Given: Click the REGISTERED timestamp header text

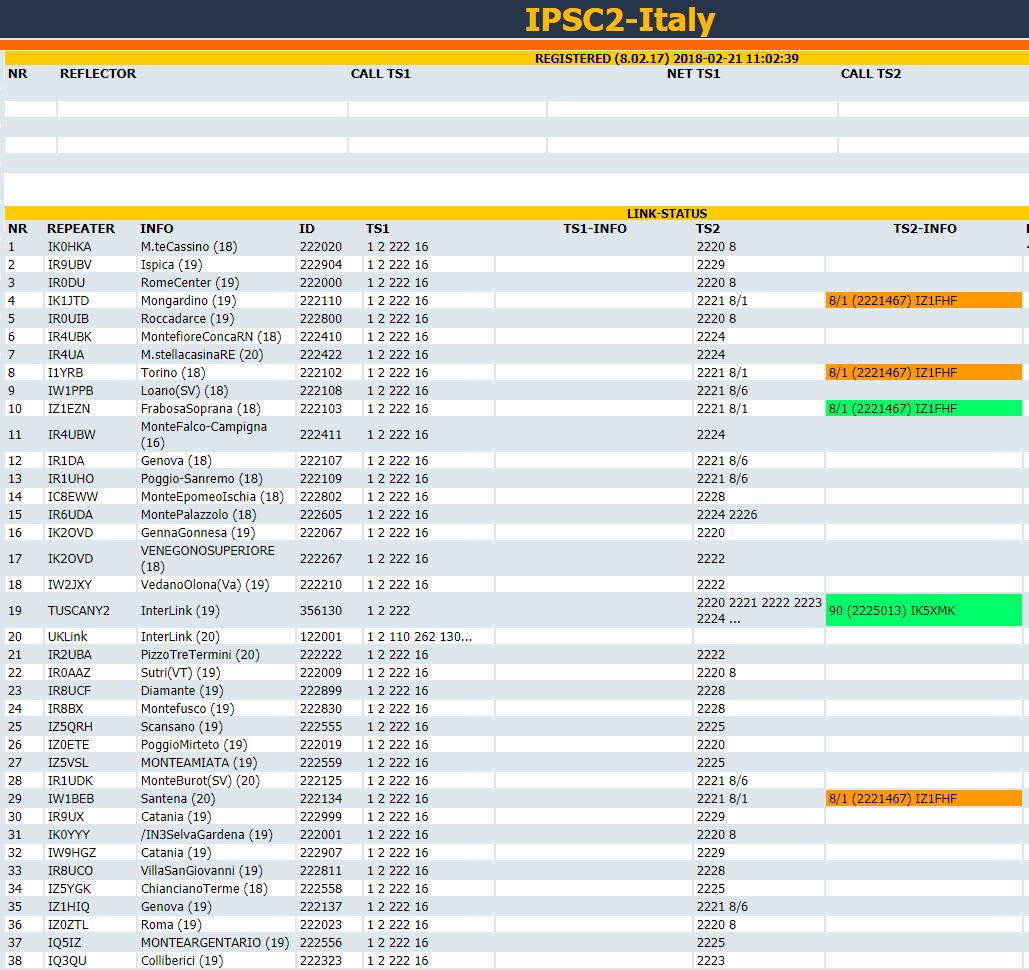Looking at the screenshot, I should tap(667, 58).
